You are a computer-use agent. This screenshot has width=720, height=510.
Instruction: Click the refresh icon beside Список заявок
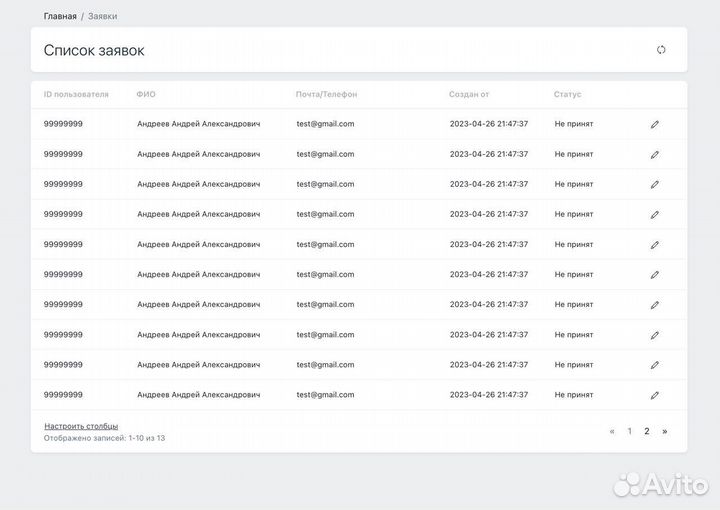[x=661, y=50]
